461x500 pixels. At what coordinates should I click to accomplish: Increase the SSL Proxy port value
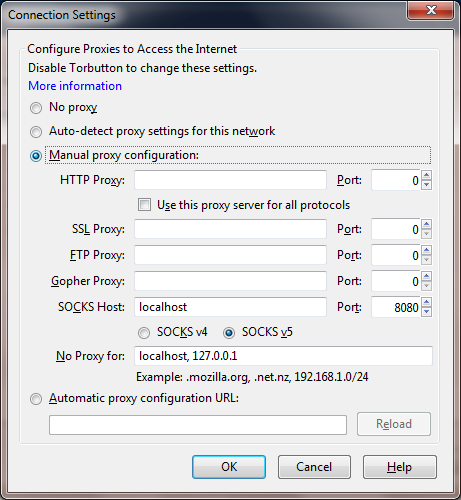(x=427, y=224)
